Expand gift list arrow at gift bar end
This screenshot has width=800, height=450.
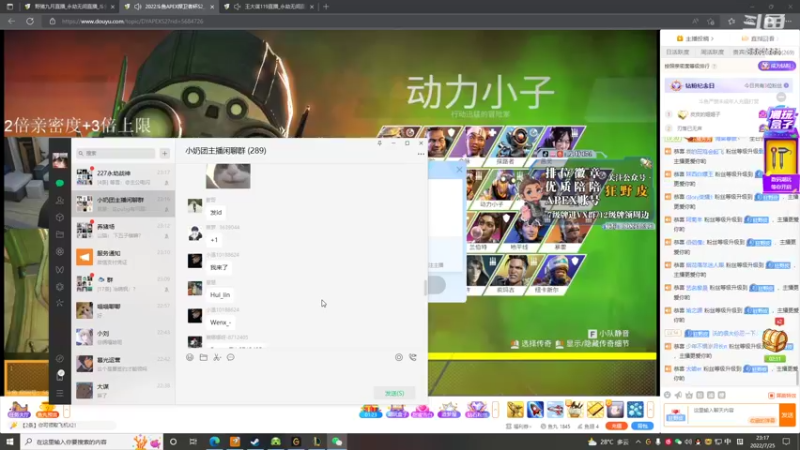pyautogui.click(x=651, y=409)
